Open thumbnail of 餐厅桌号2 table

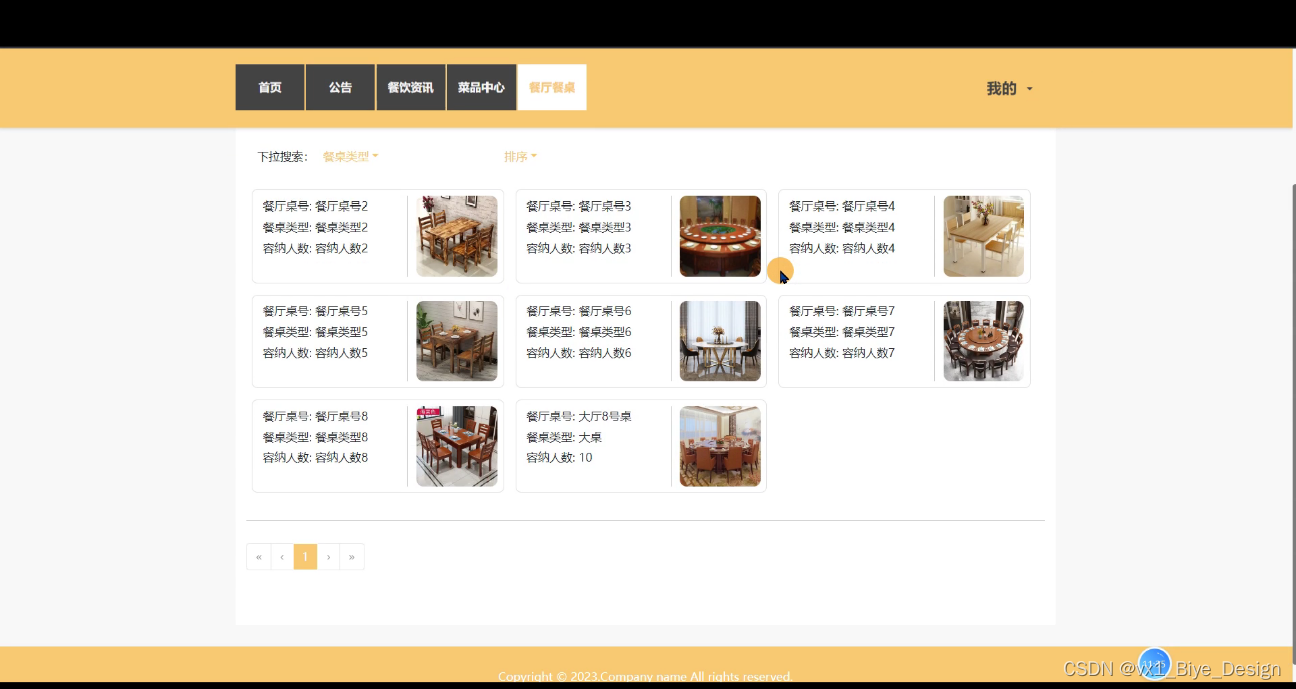tap(457, 236)
